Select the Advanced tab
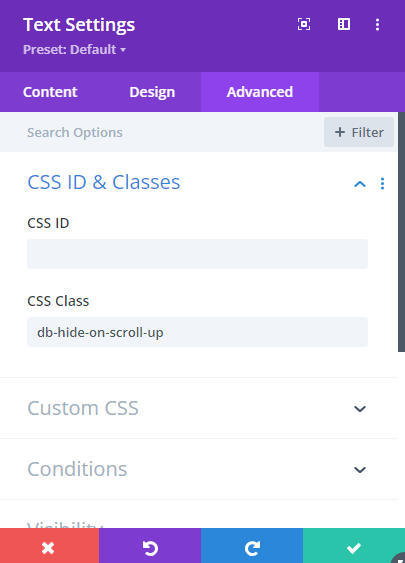Screen dimensions: 405x563 (260, 92)
